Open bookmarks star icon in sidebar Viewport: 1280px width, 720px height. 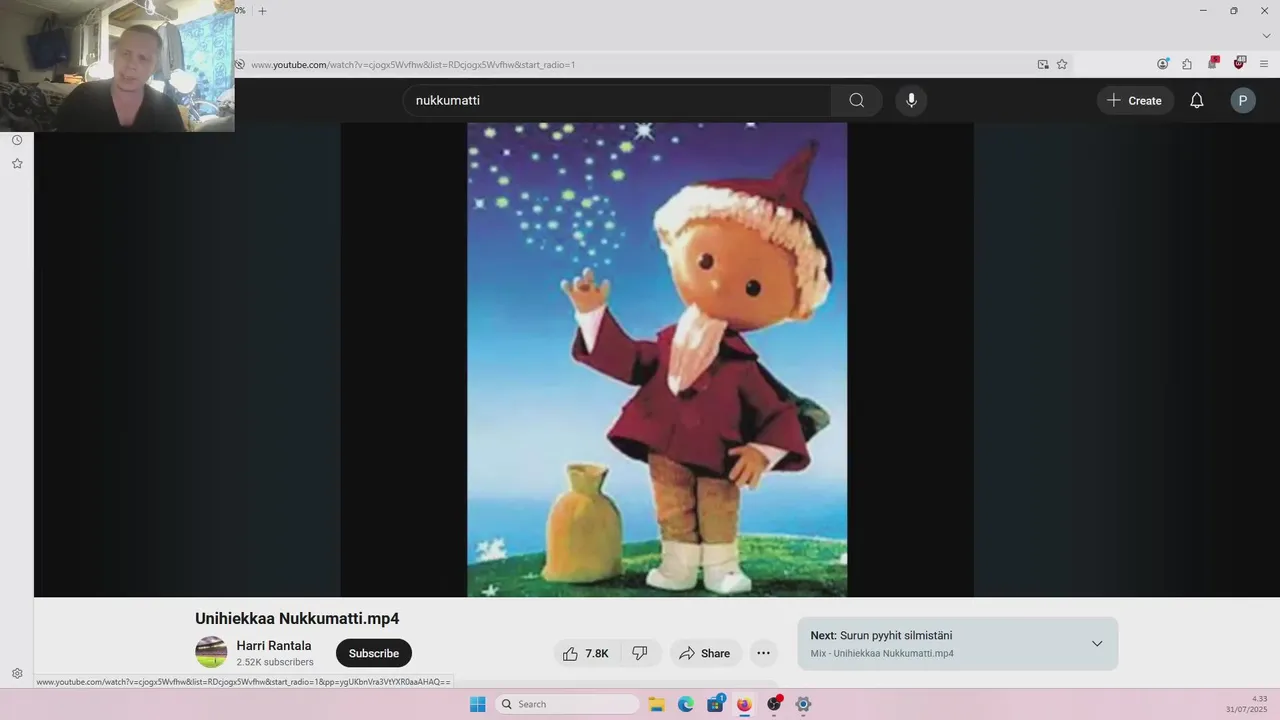pyautogui.click(x=17, y=163)
